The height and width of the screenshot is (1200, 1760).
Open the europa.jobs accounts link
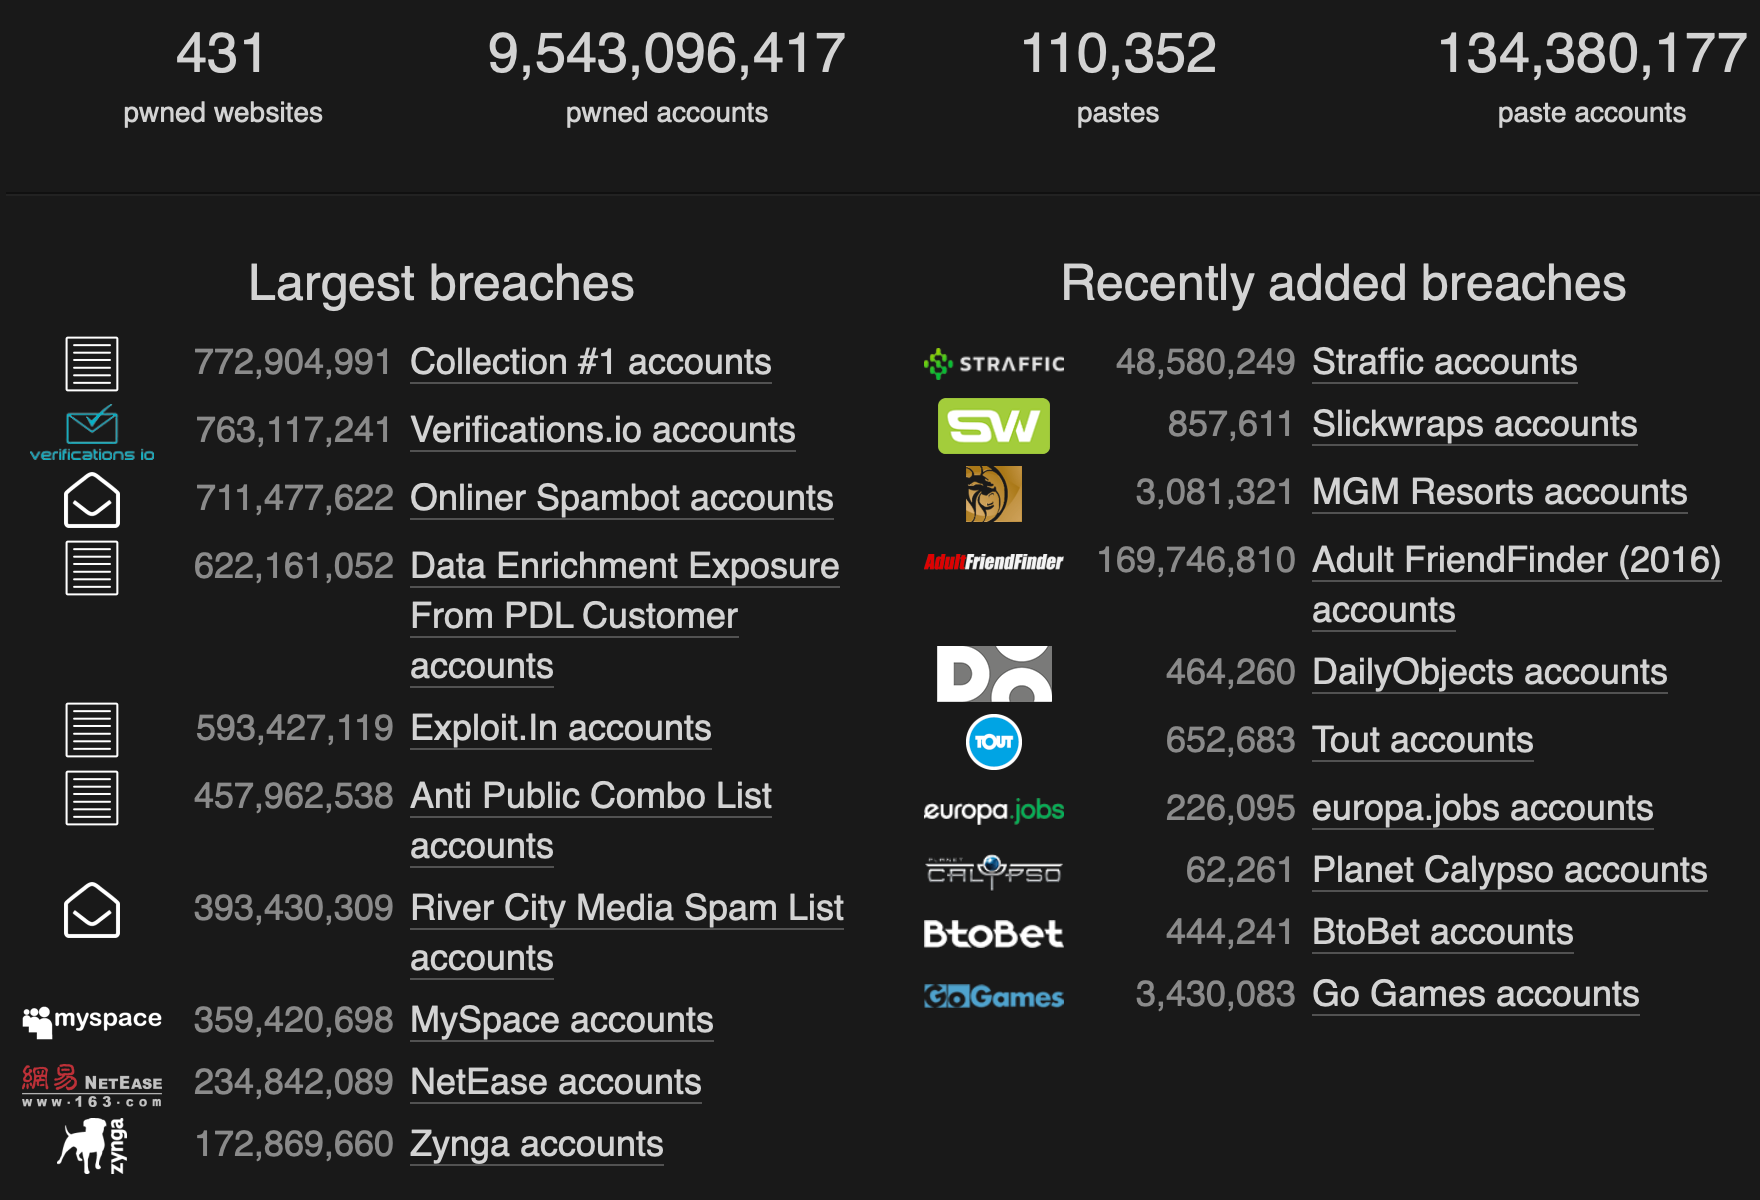click(1482, 808)
